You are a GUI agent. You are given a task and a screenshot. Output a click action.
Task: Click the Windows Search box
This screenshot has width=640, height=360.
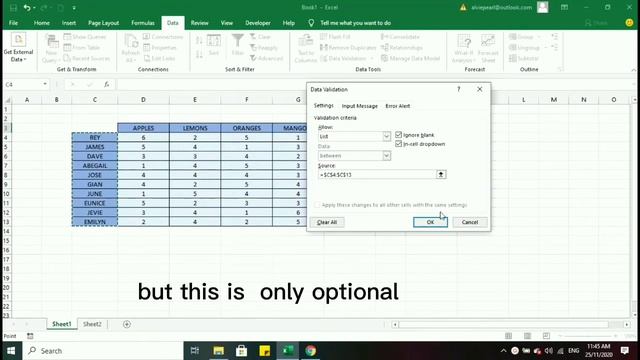103,351
